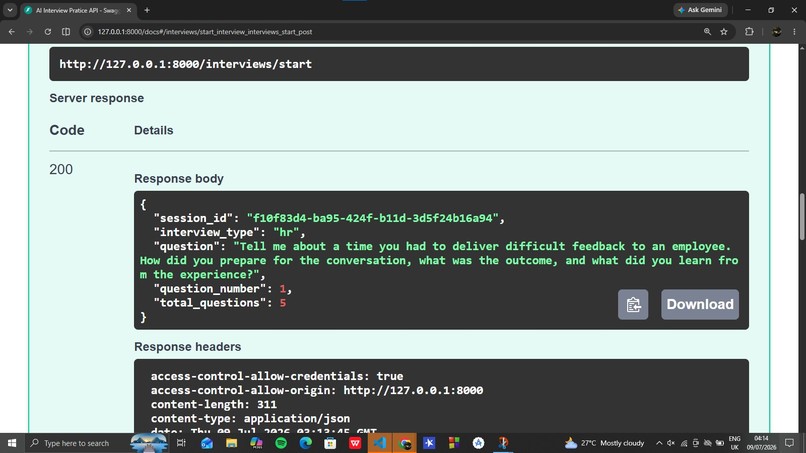Click the content-length: 311 header
806x453 pixels.
[214, 405]
